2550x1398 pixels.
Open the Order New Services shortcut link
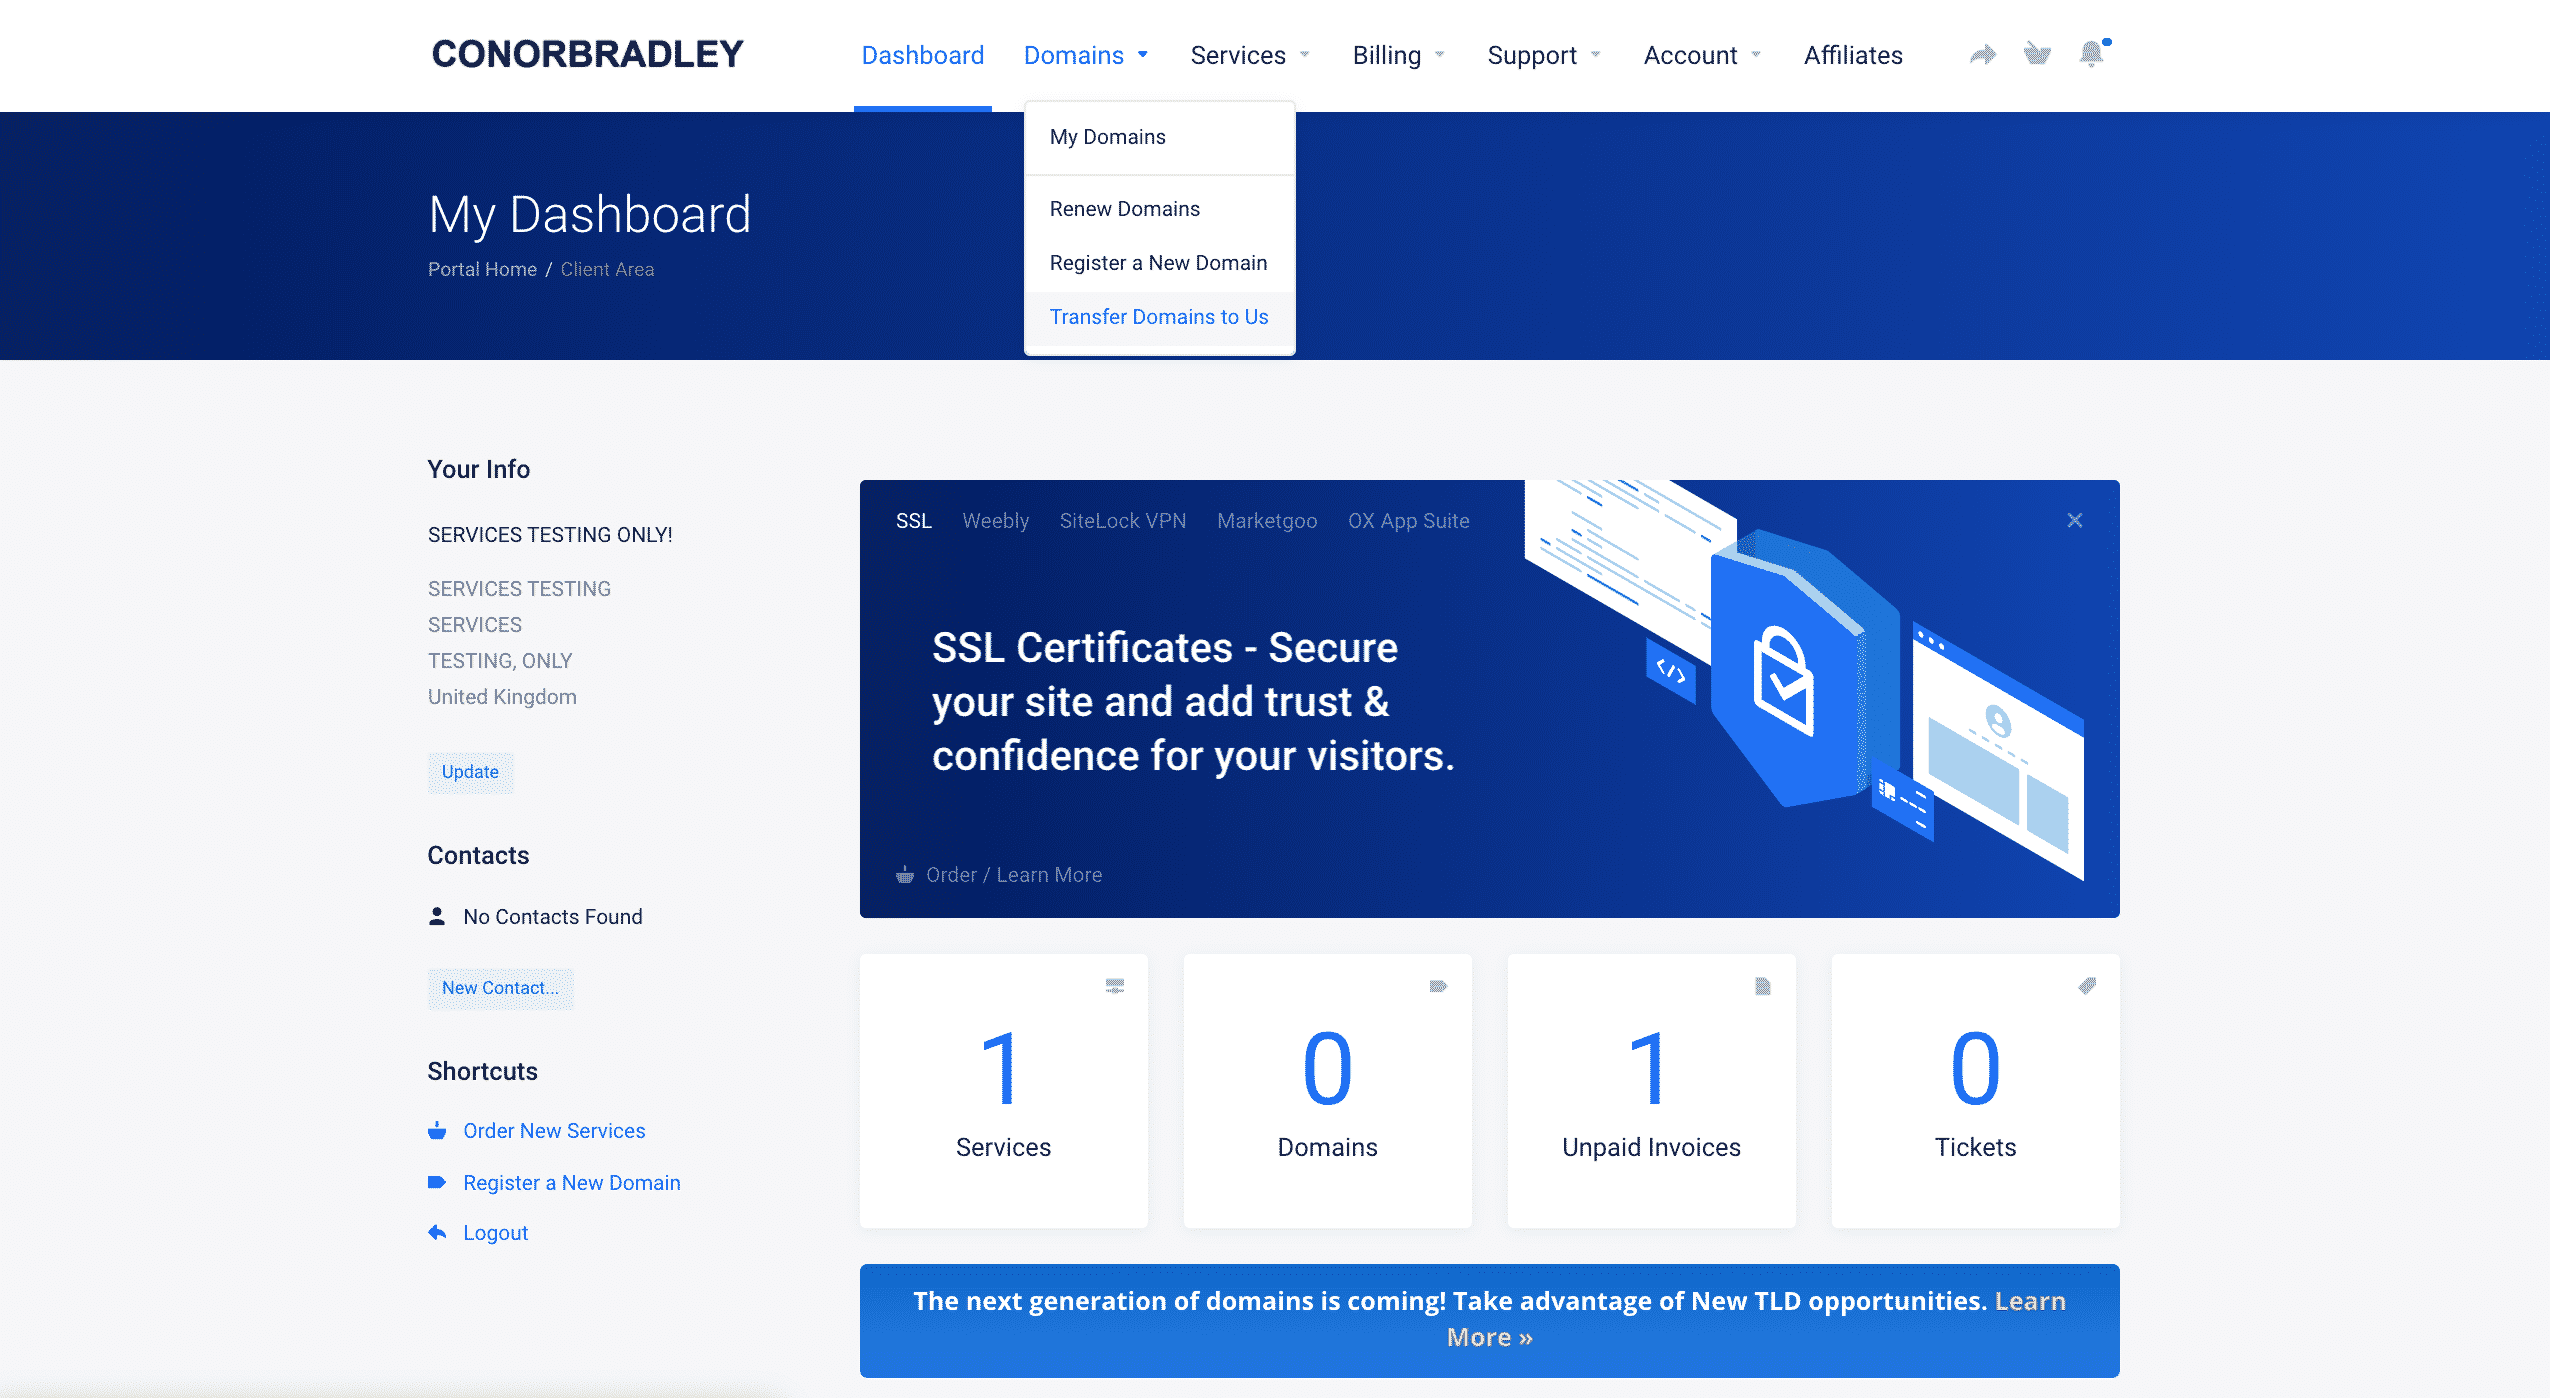click(x=554, y=1131)
